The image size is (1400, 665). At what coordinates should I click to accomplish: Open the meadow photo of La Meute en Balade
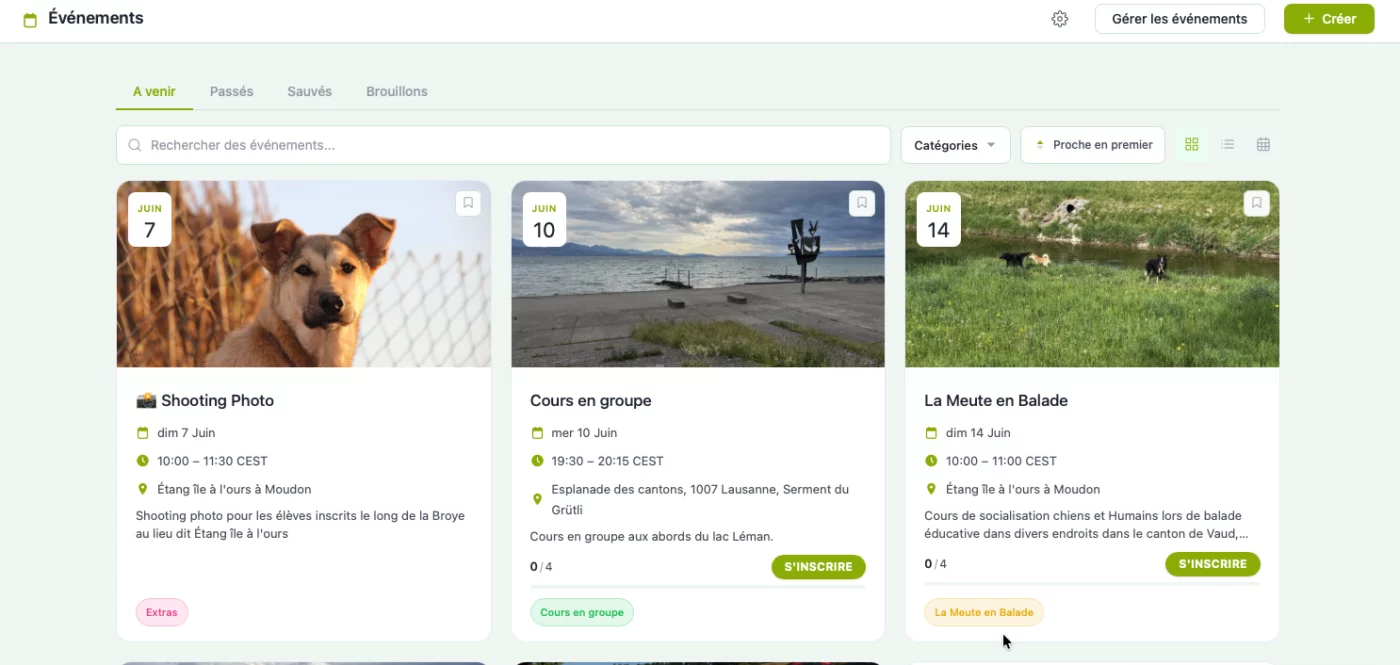(1092, 274)
